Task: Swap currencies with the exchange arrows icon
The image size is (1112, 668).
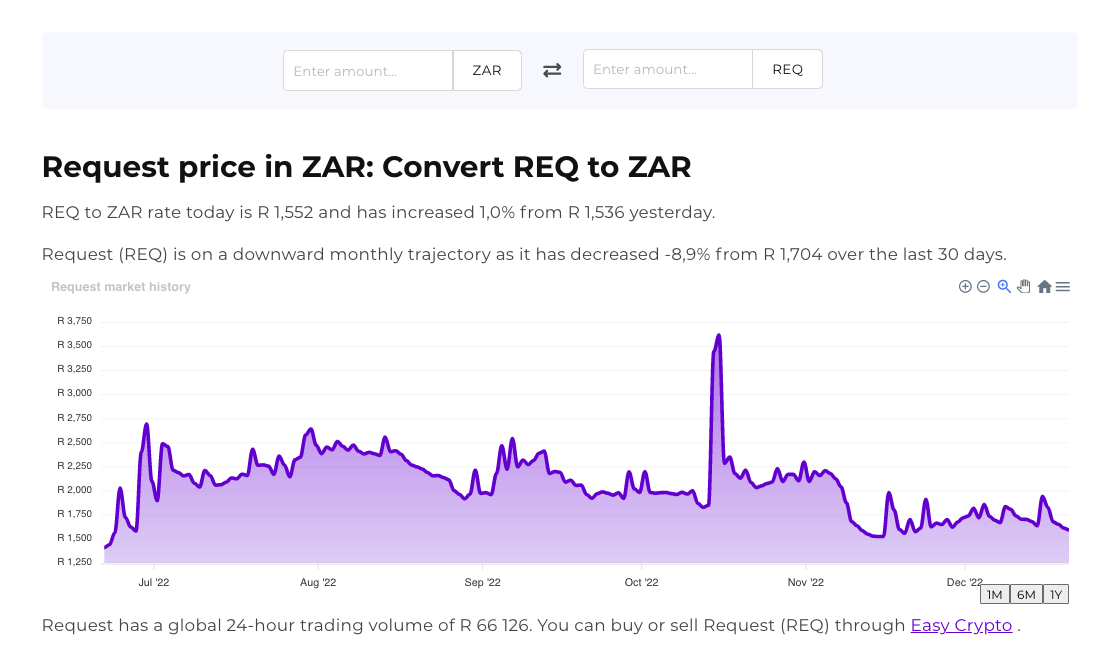Action: pos(552,70)
